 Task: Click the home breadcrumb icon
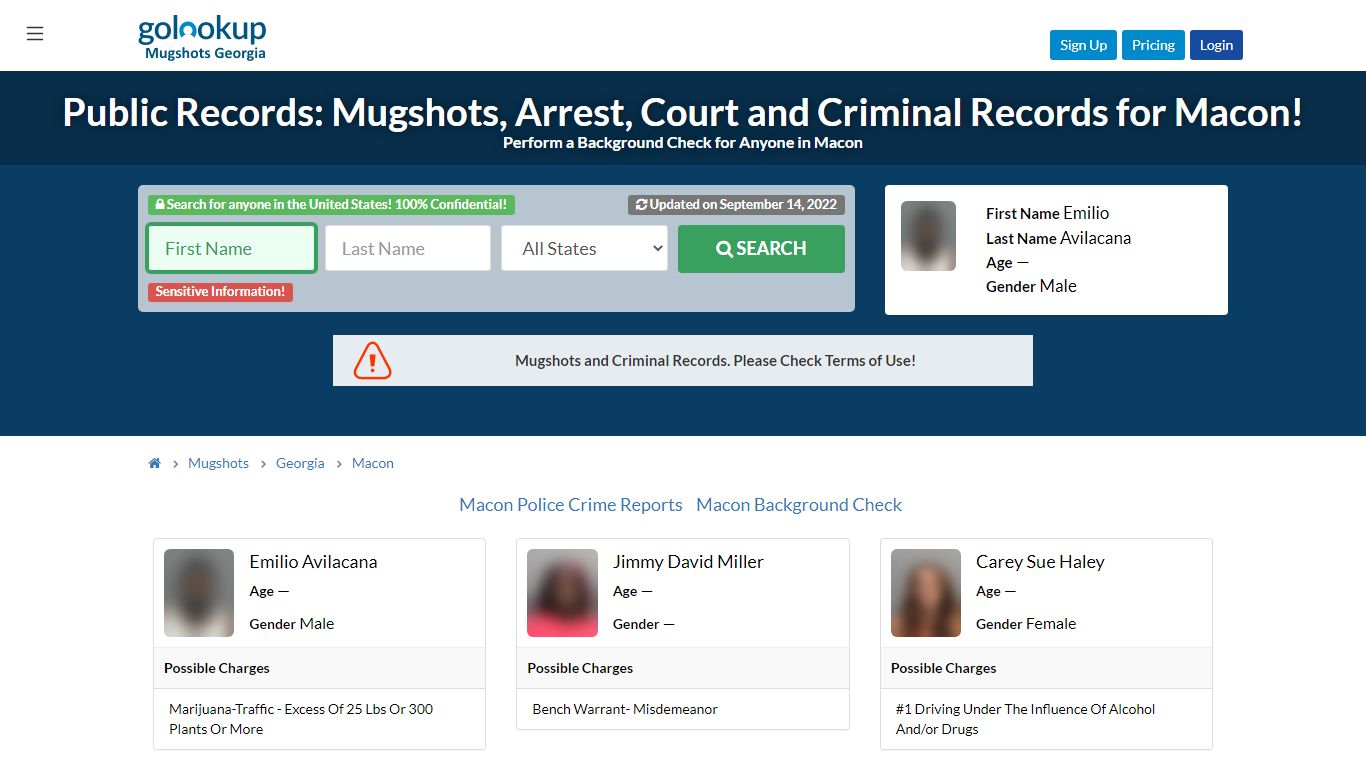(x=155, y=463)
